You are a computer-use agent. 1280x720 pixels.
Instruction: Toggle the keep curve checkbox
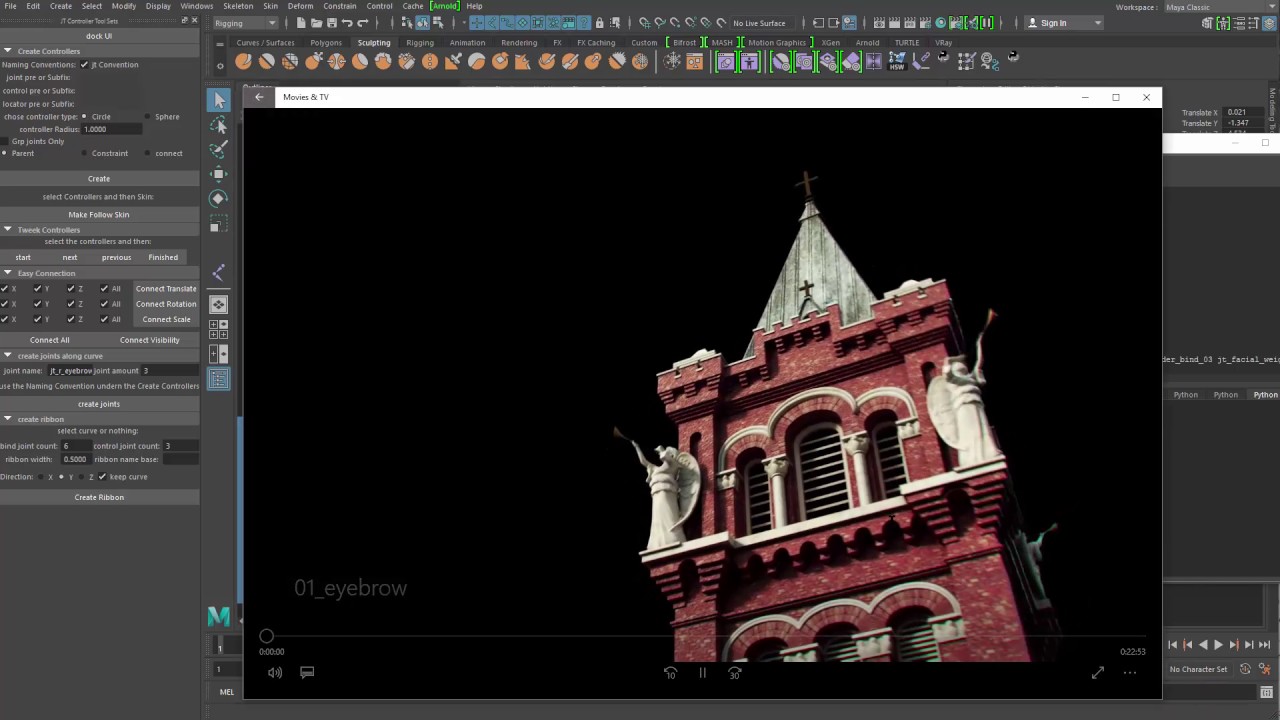102,477
